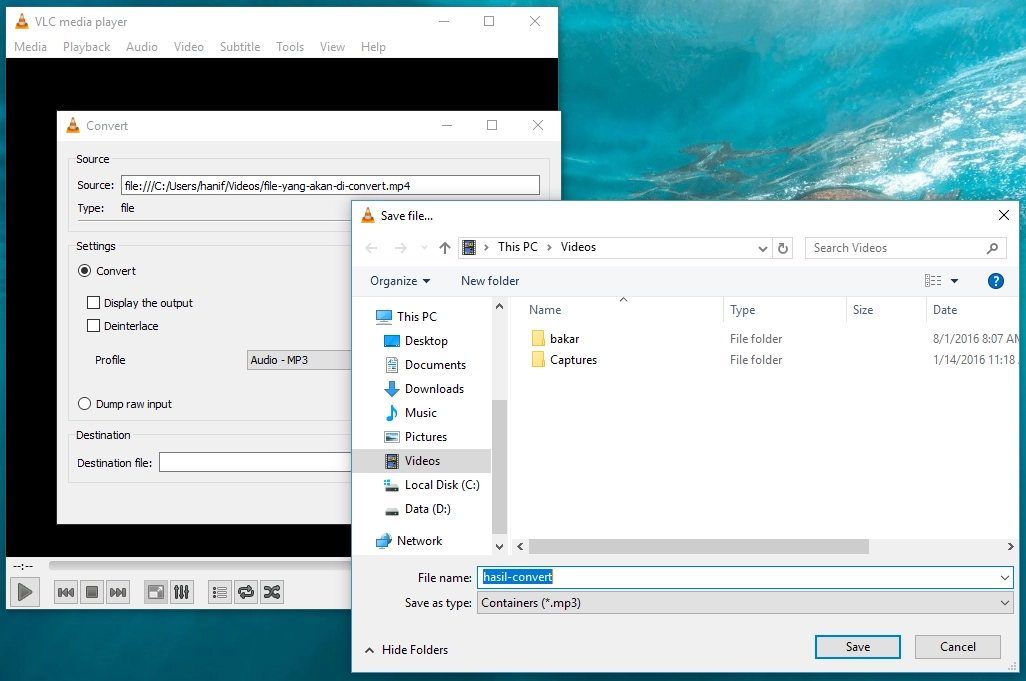1026x681 pixels.
Task: Click the search magnifier icon in Search Videos
Action: 992,248
